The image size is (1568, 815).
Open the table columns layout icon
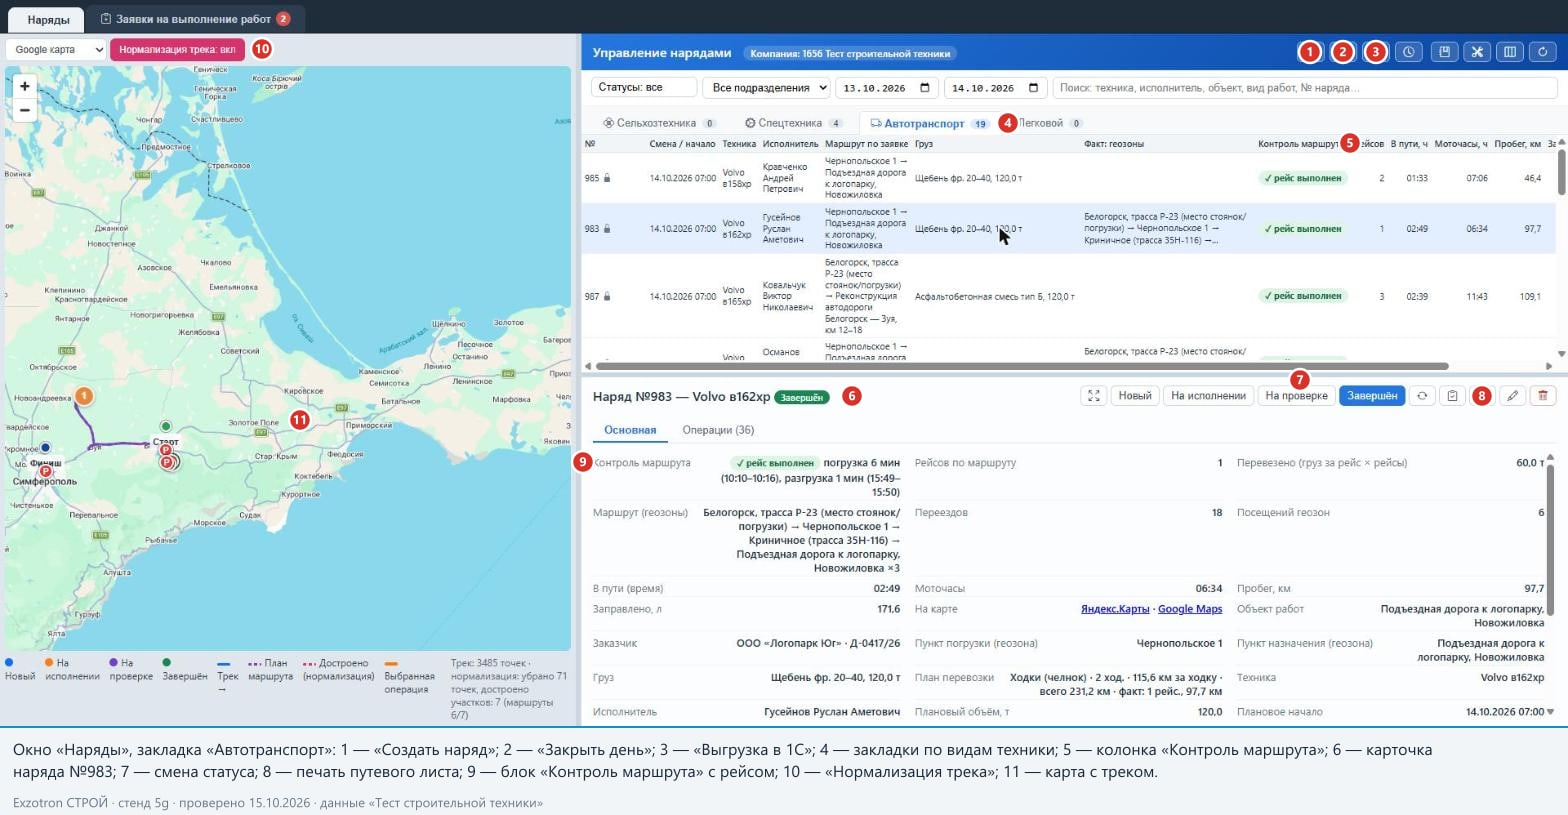(1510, 52)
